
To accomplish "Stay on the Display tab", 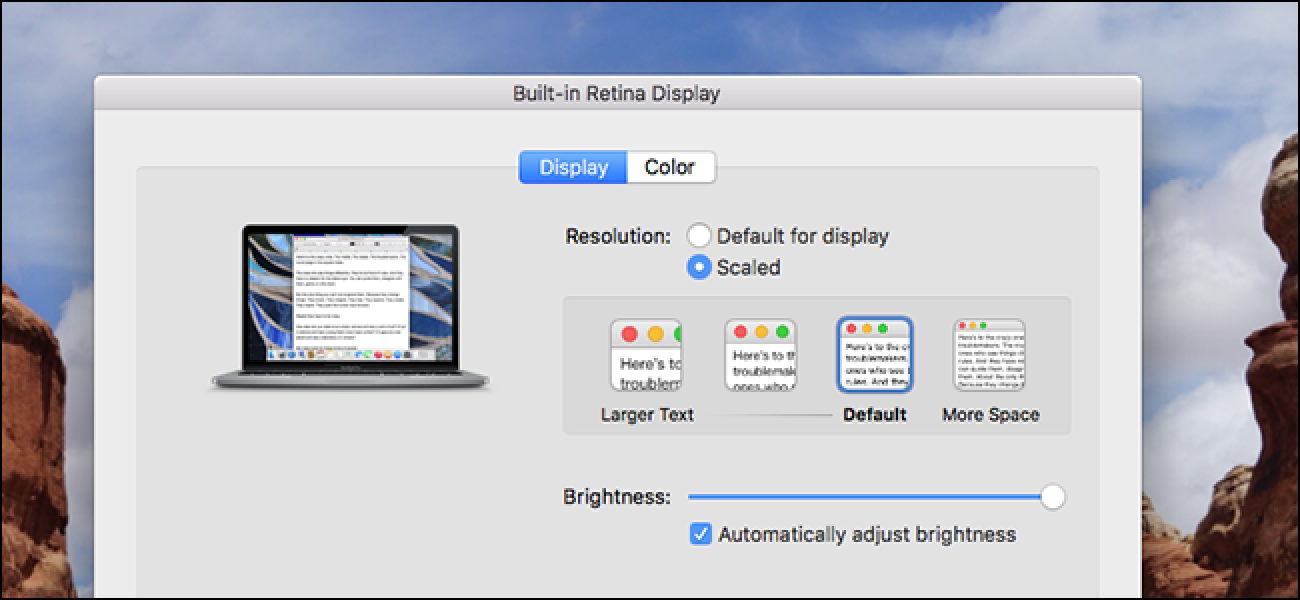I will coord(572,167).
